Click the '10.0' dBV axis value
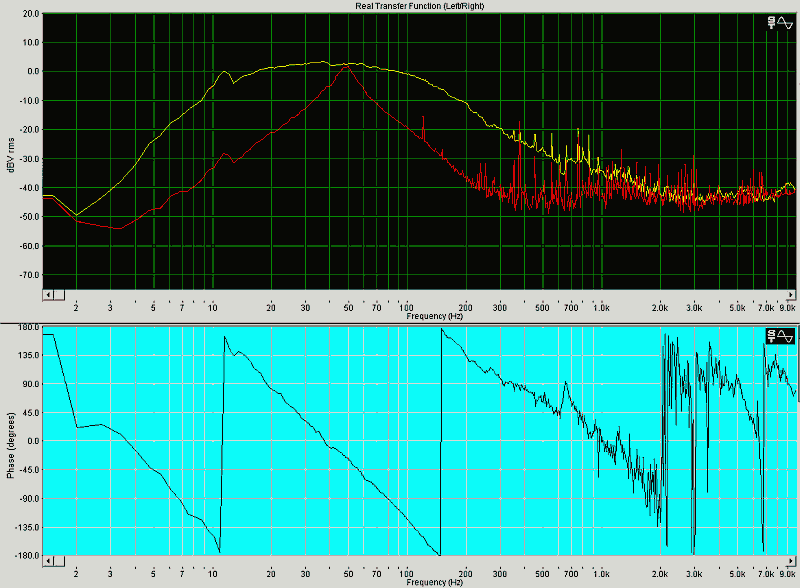 pyautogui.click(x=31, y=42)
